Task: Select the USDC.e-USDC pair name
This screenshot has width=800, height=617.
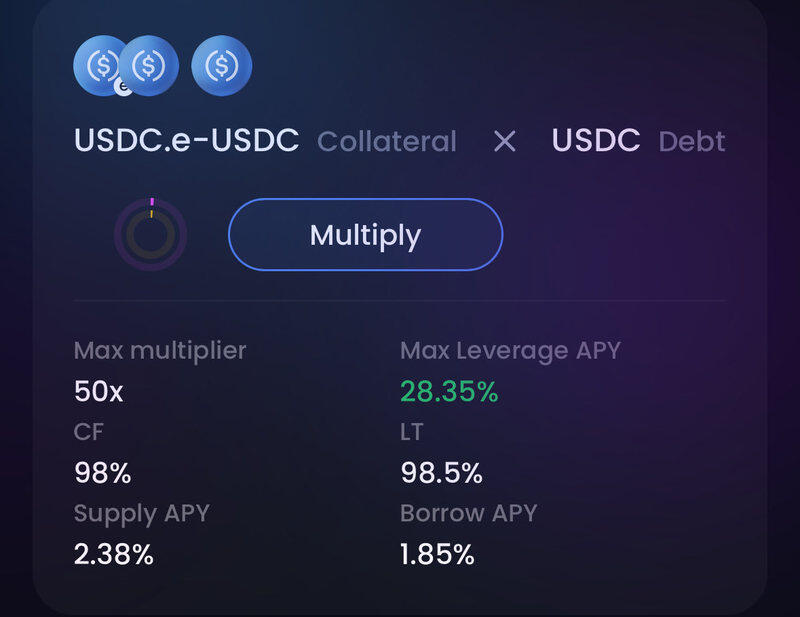Action: pyautogui.click(x=186, y=141)
